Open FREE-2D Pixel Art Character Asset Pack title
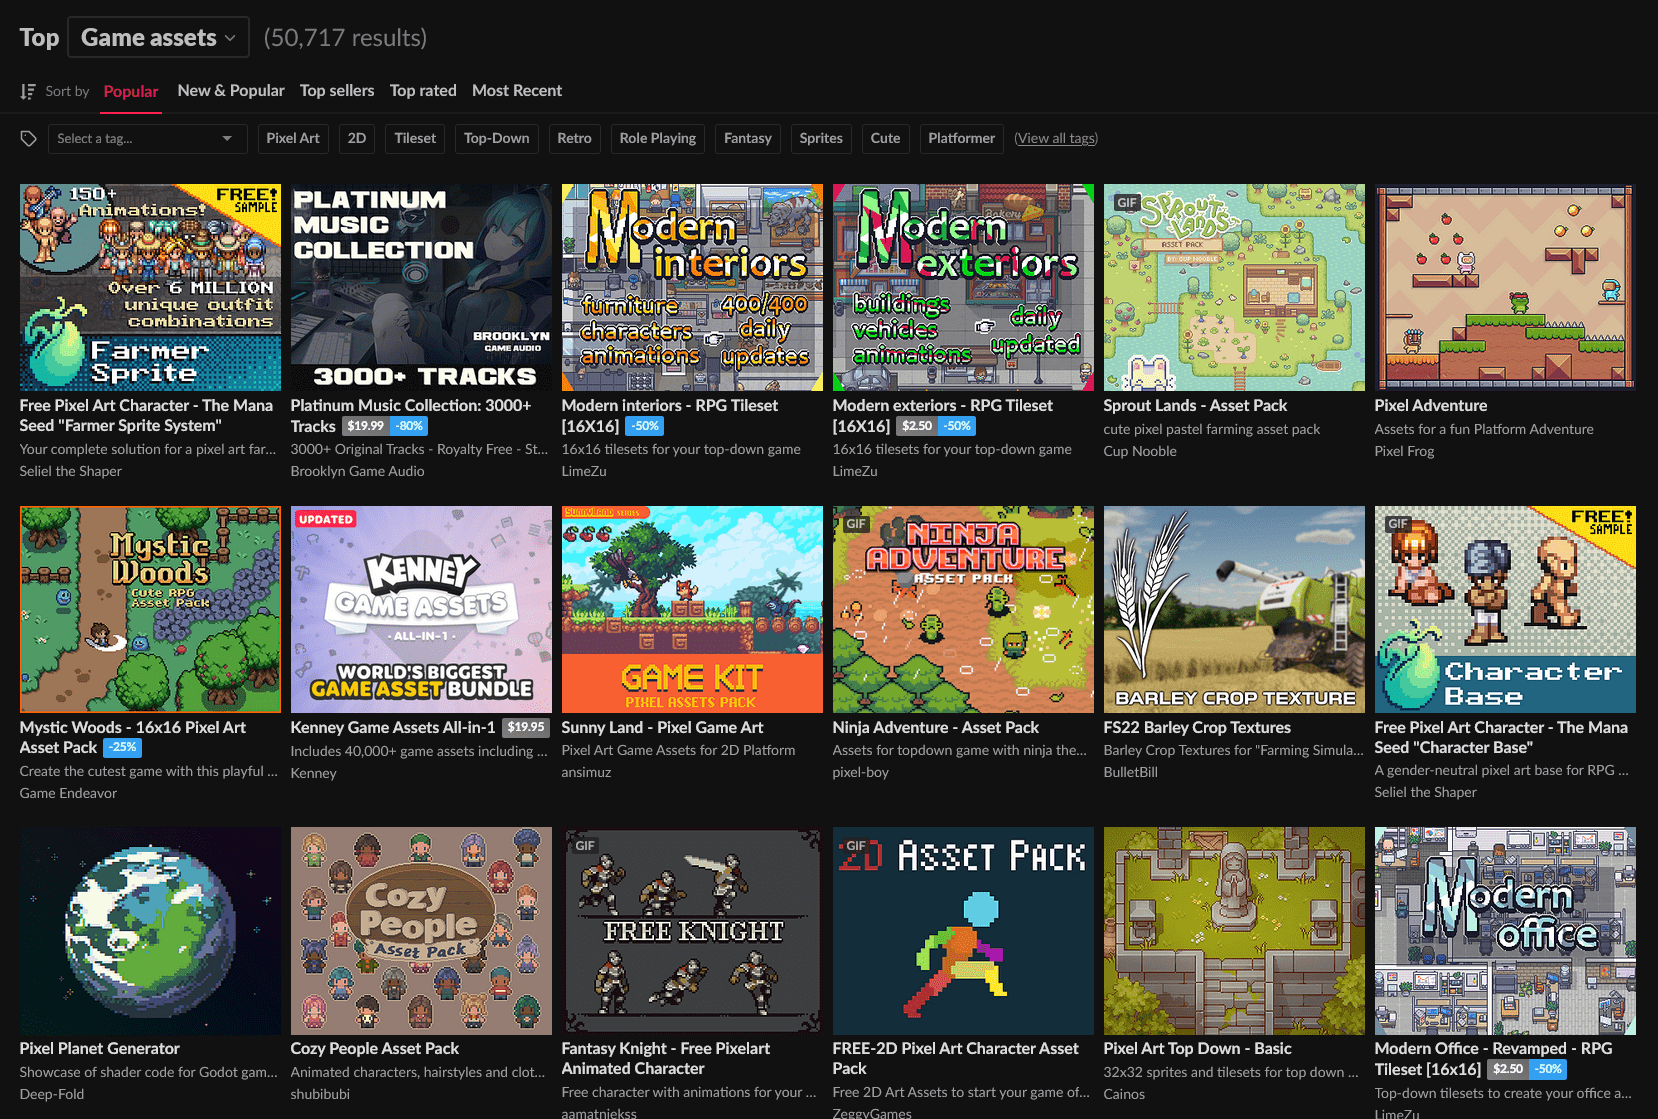 click(956, 1058)
